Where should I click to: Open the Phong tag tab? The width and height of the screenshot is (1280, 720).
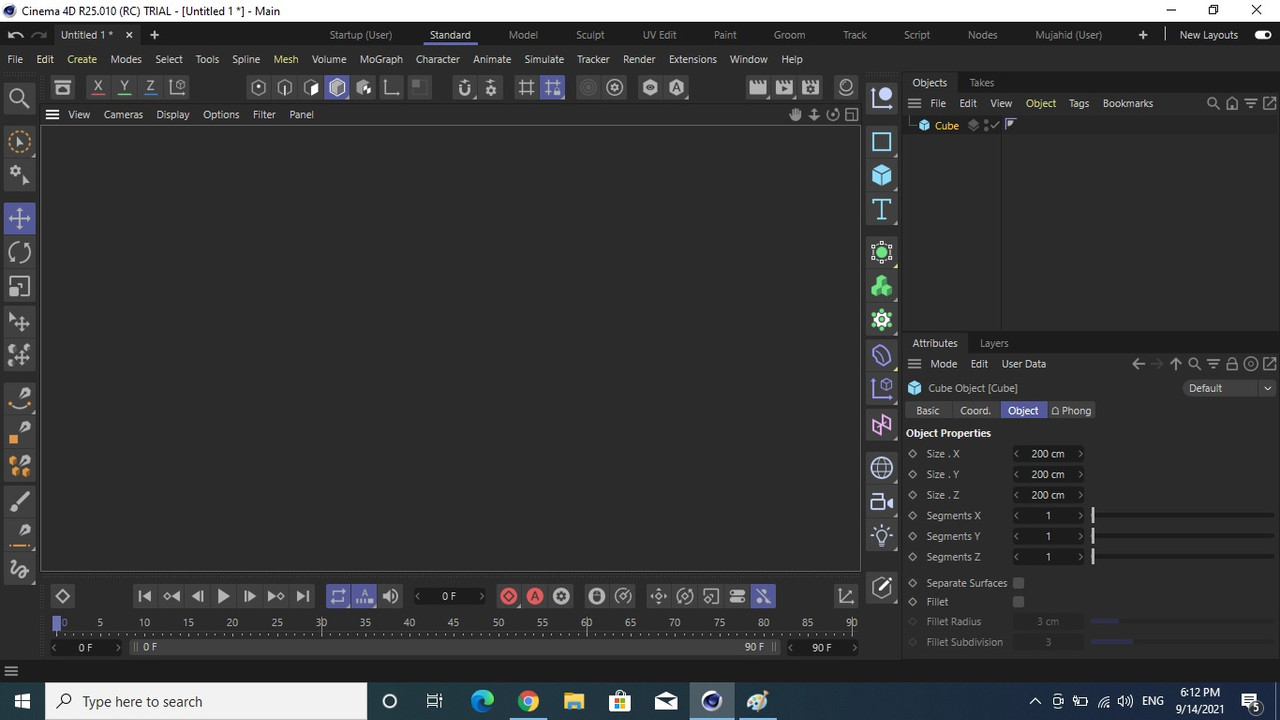[1071, 411]
